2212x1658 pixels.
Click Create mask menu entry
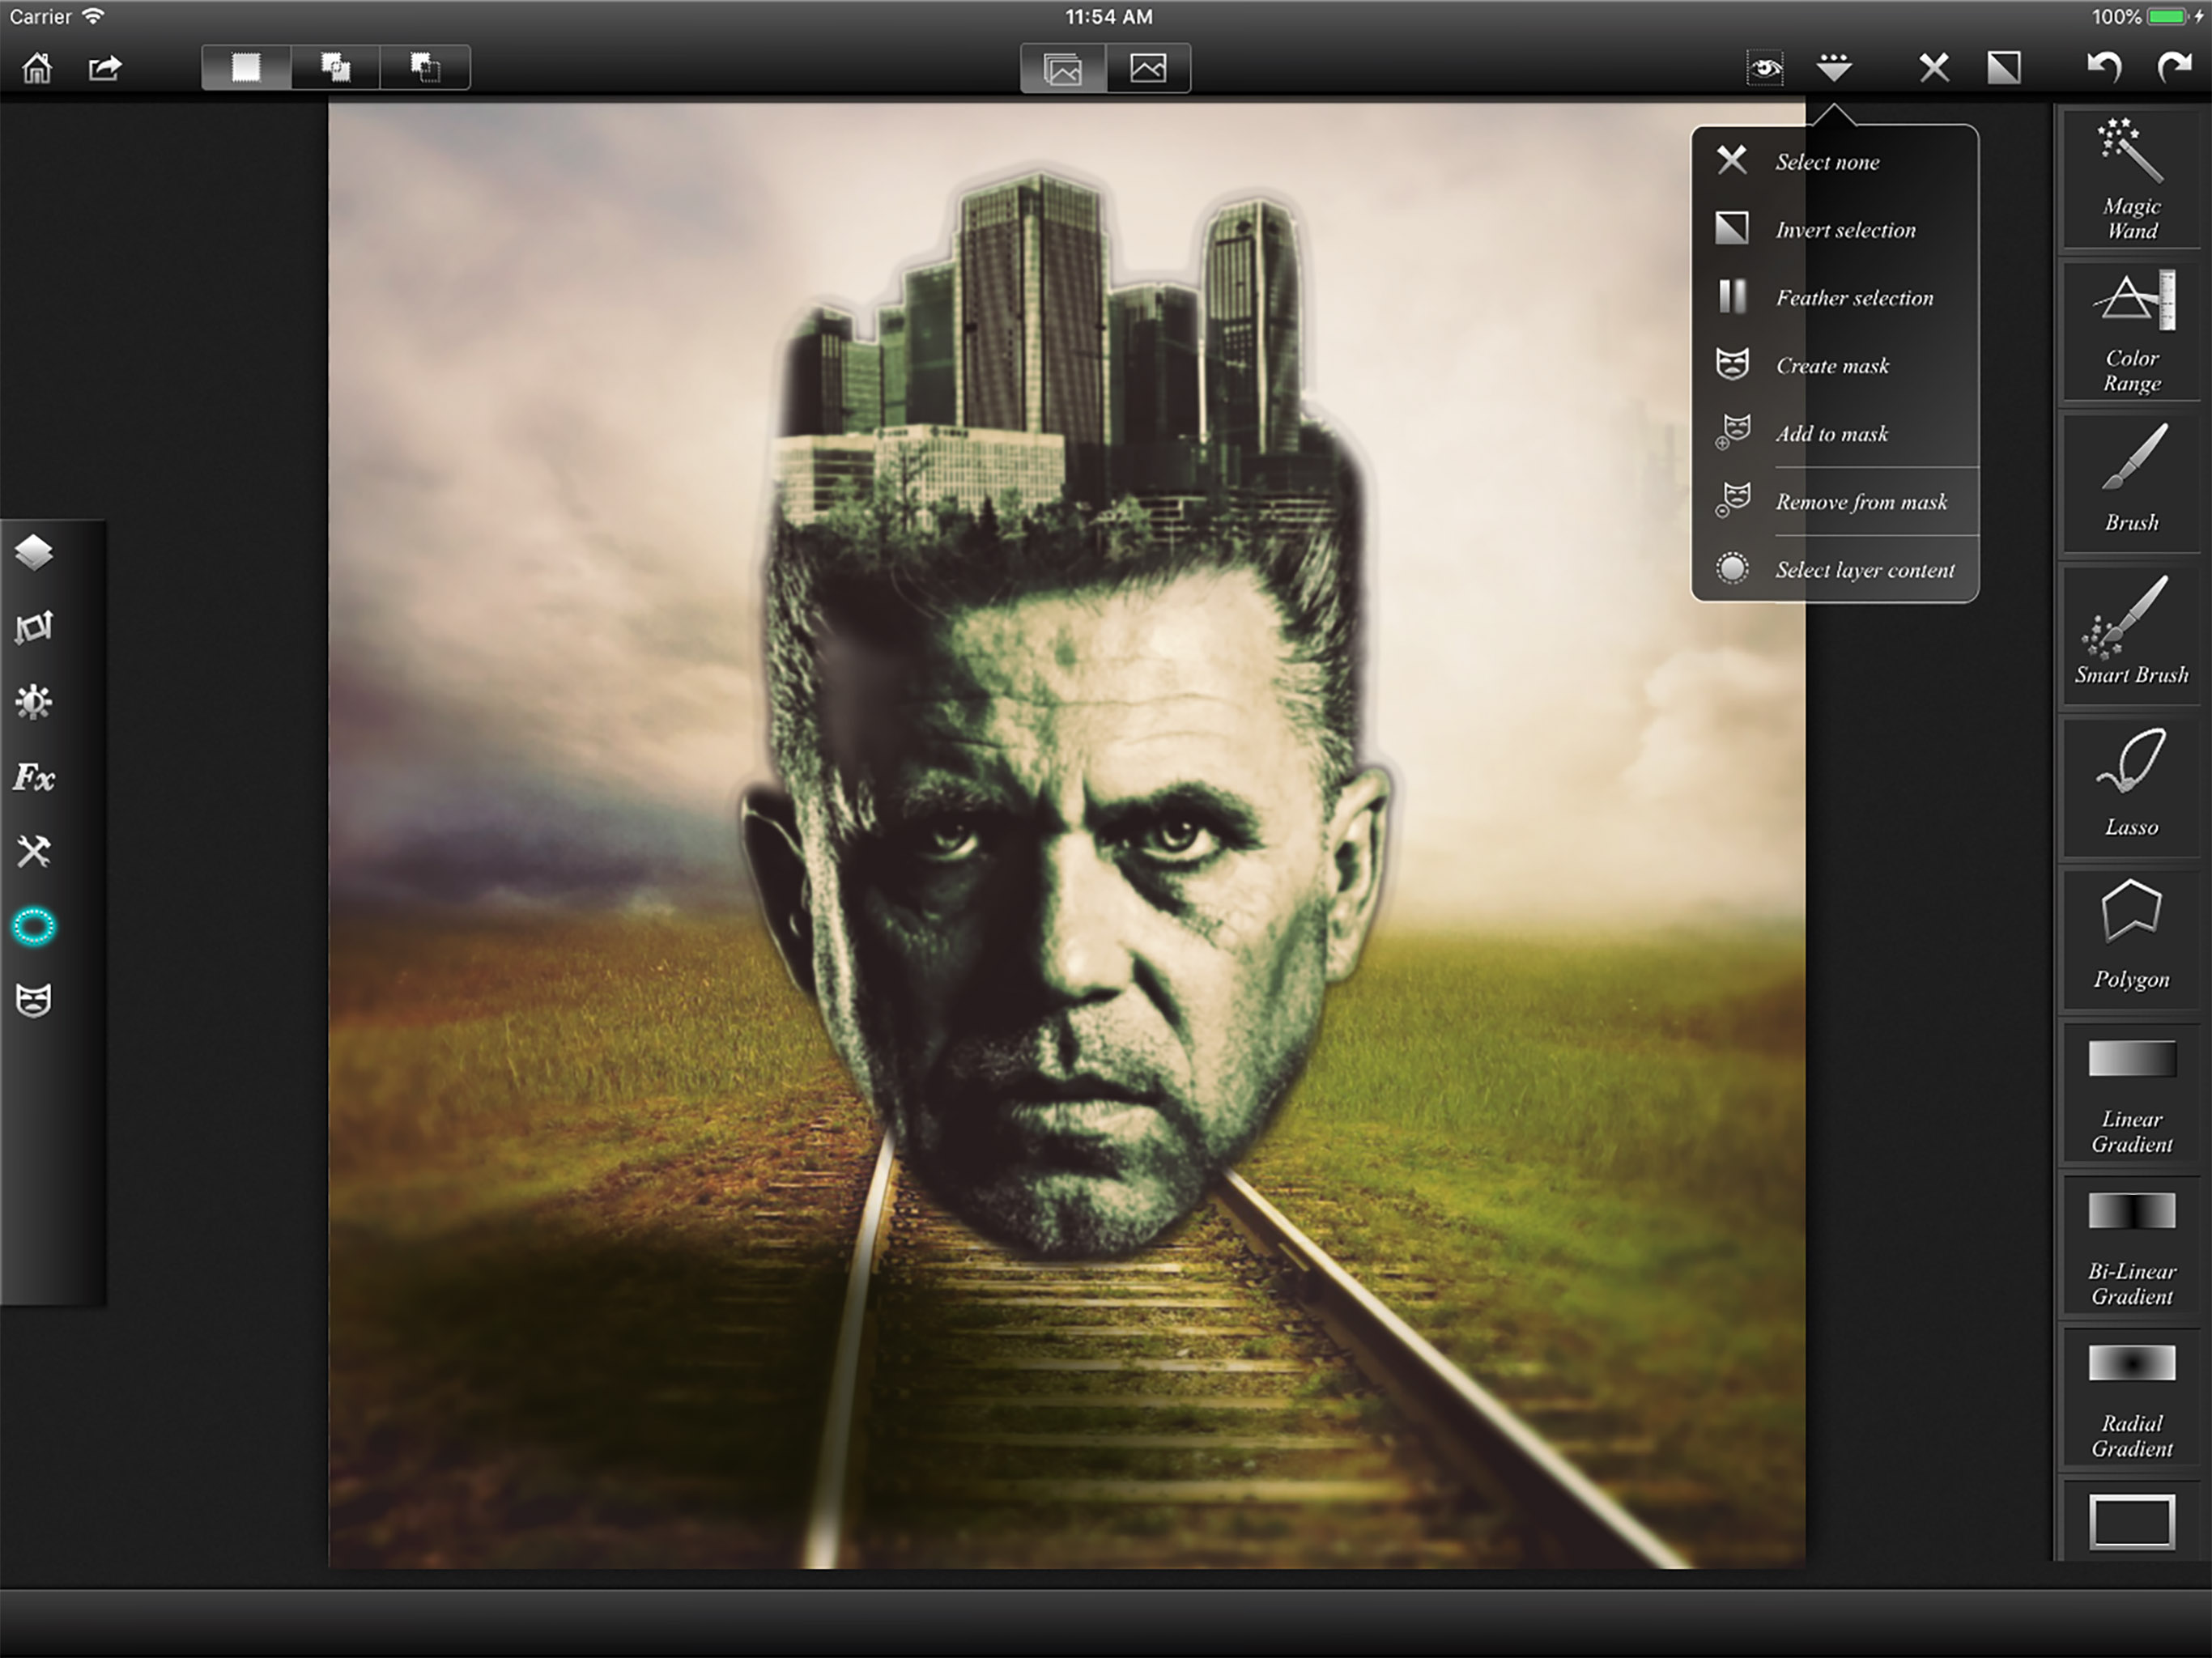coord(1832,366)
